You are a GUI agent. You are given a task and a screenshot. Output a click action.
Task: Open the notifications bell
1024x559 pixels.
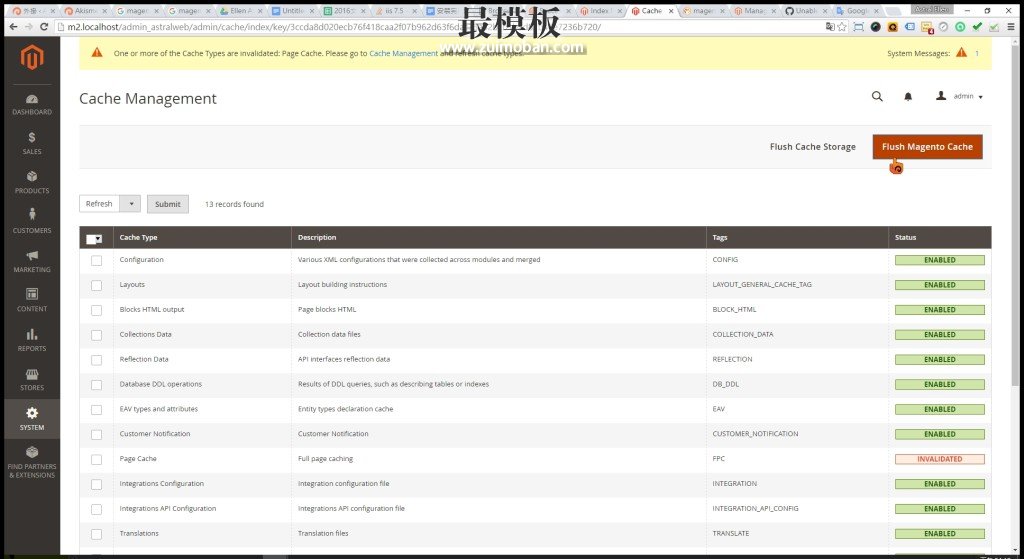908,97
